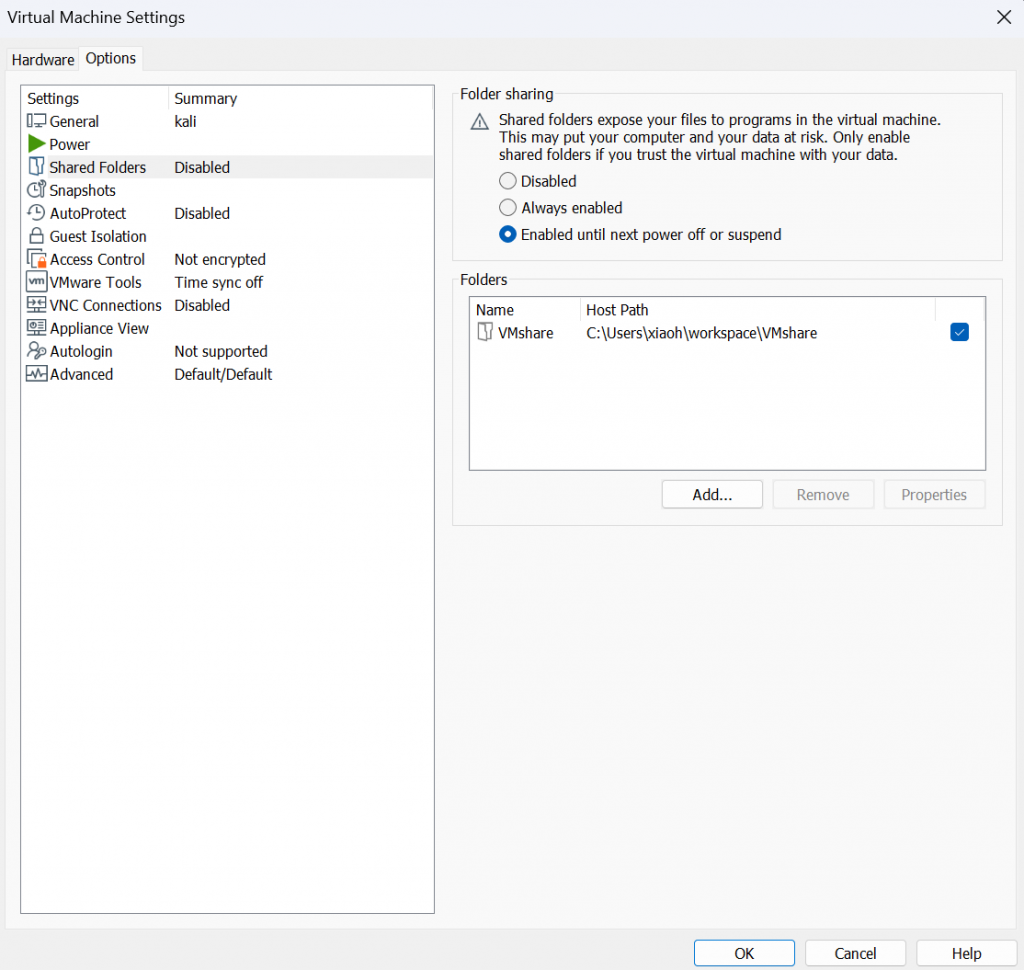Click the Advanced waveform icon
This screenshot has width=1024, height=970.
pyautogui.click(x=37, y=374)
